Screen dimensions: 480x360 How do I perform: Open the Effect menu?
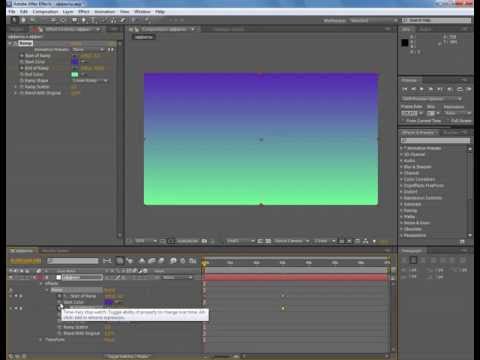pos(84,11)
